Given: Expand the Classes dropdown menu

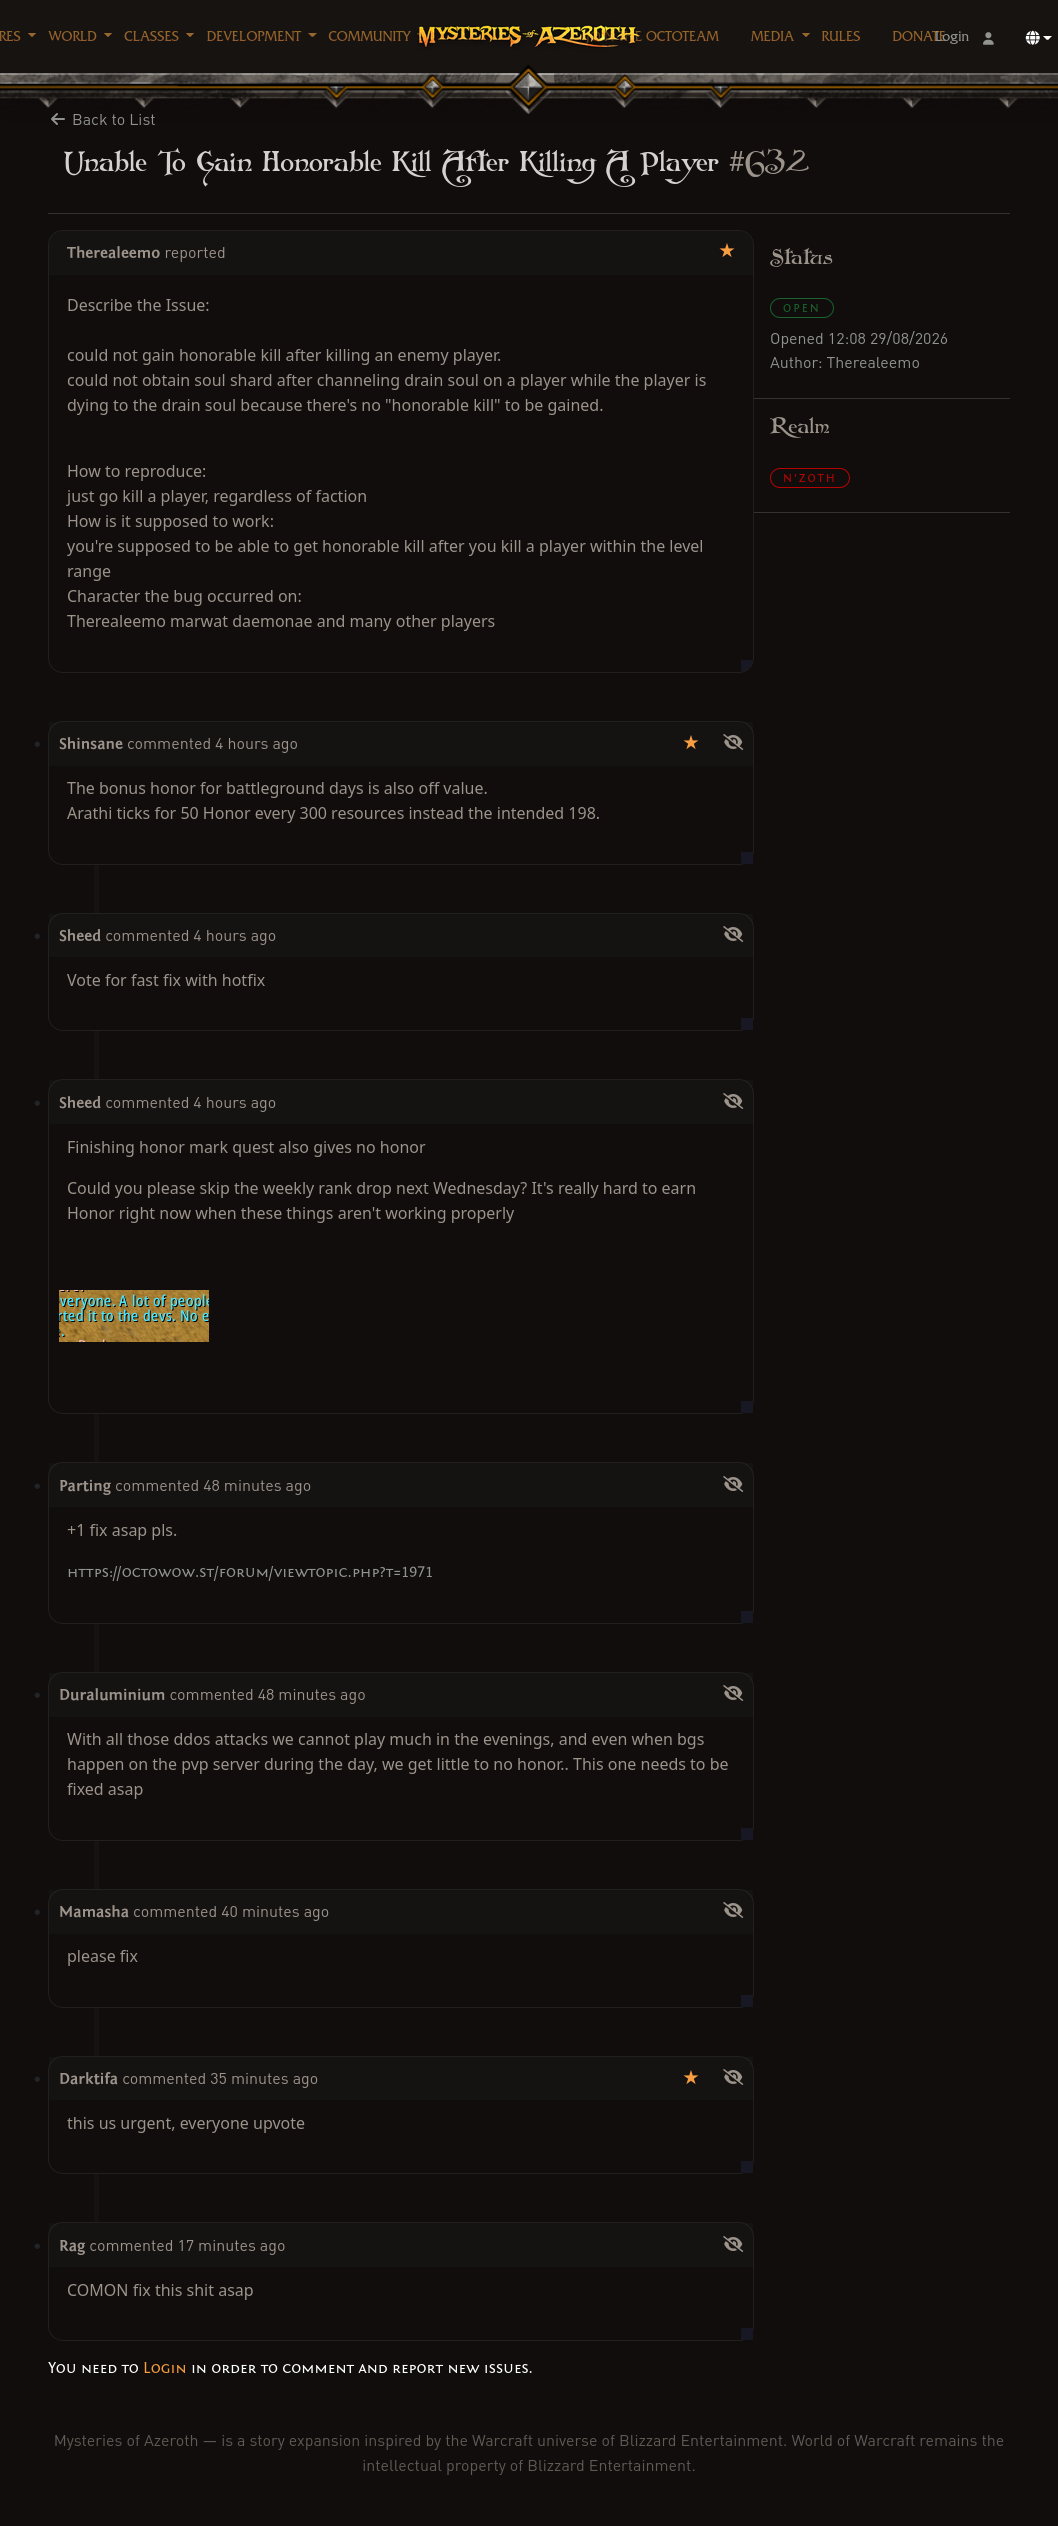Looking at the screenshot, I should (159, 36).
